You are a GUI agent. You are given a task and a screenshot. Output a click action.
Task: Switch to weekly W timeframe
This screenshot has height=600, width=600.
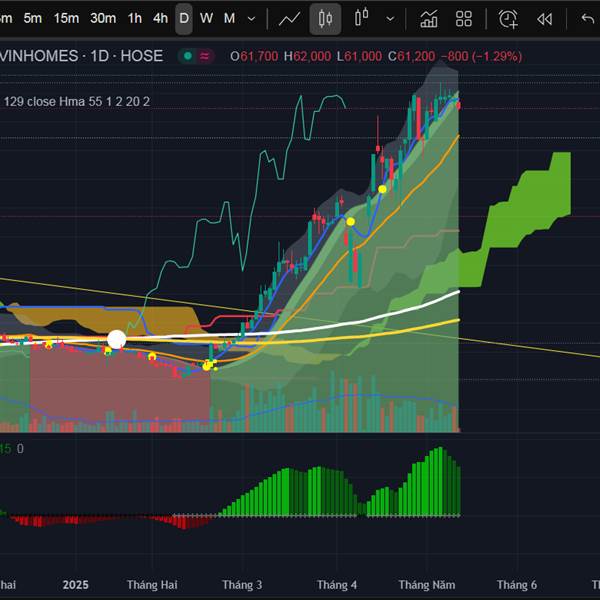pyautogui.click(x=206, y=18)
